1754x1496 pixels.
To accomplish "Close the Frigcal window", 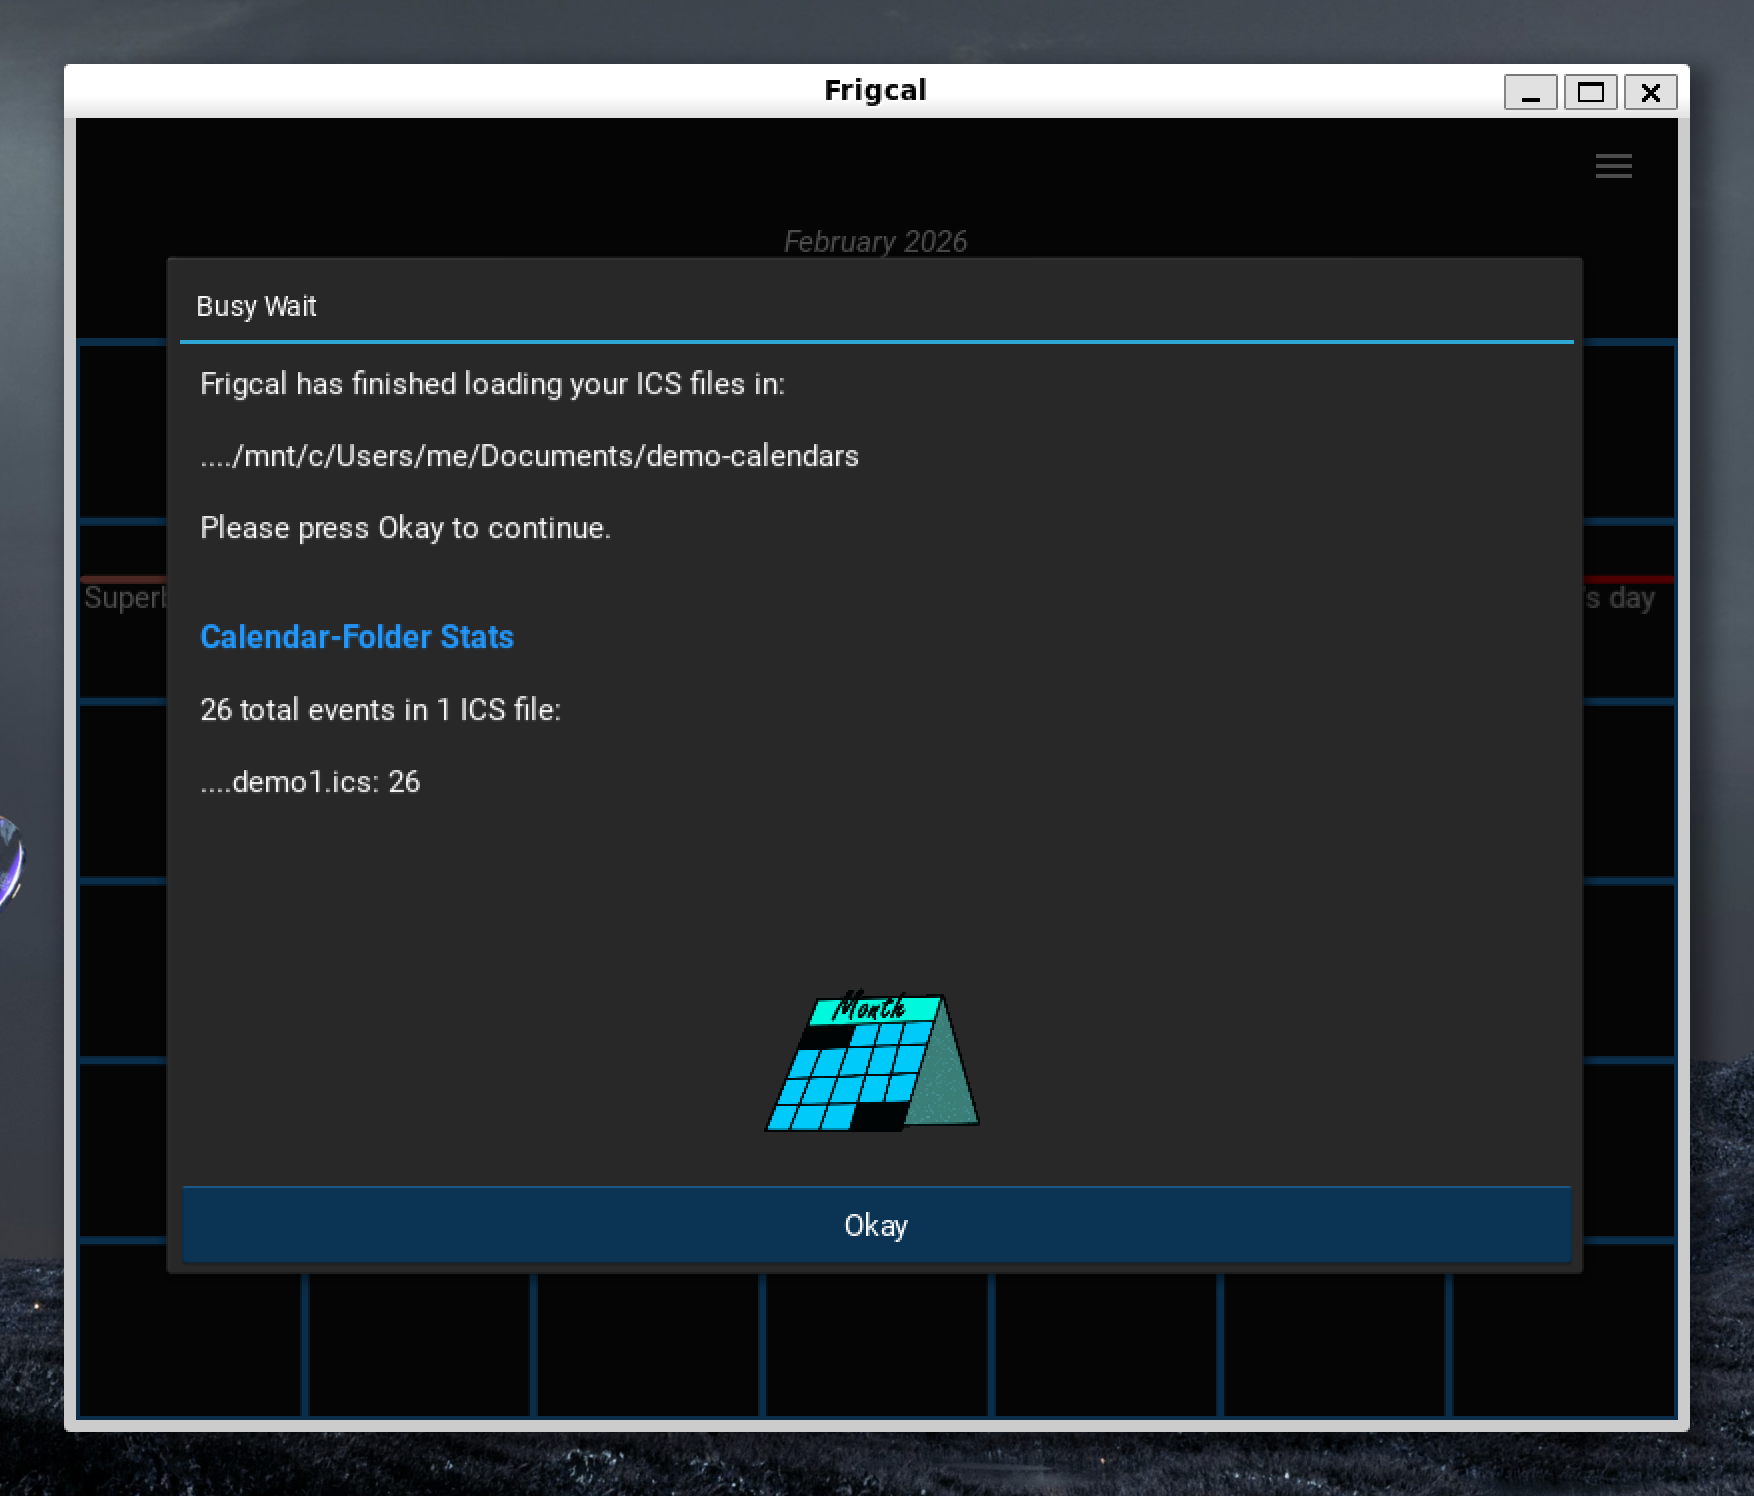I will coord(1650,93).
